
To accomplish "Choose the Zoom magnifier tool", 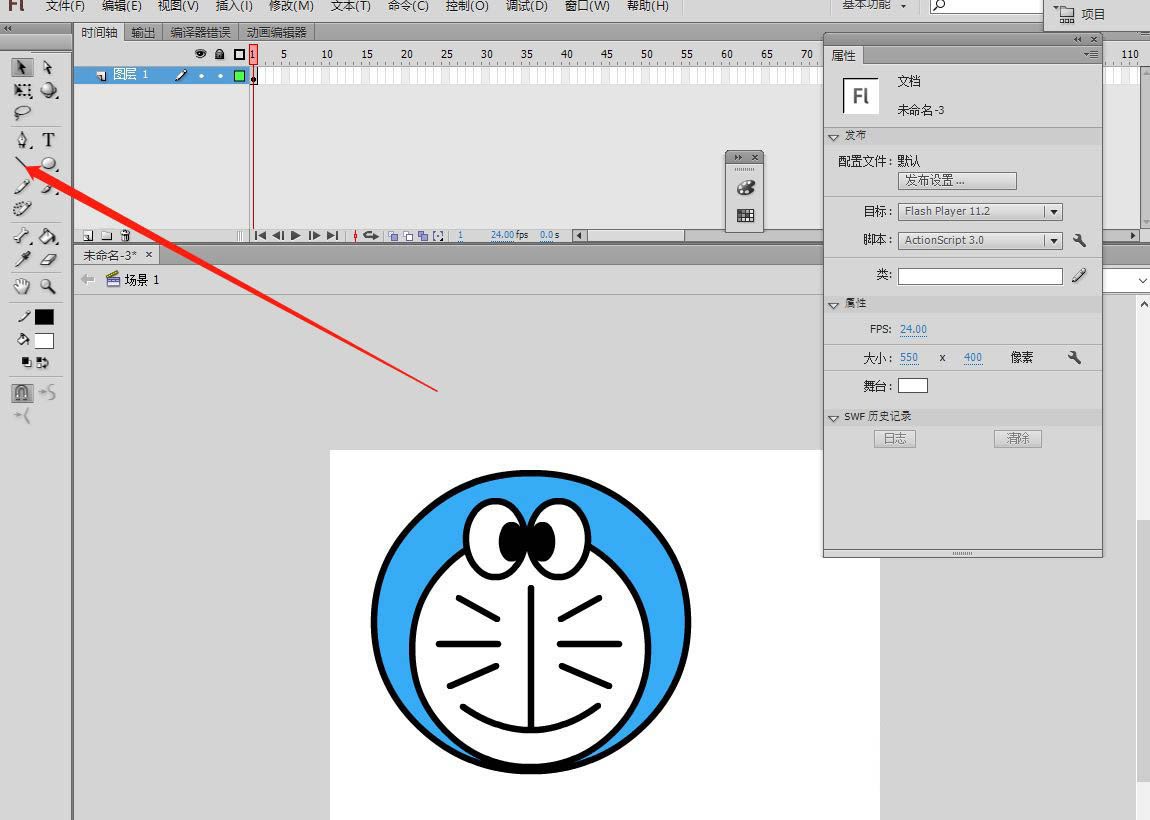I will pyautogui.click(x=48, y=286).
